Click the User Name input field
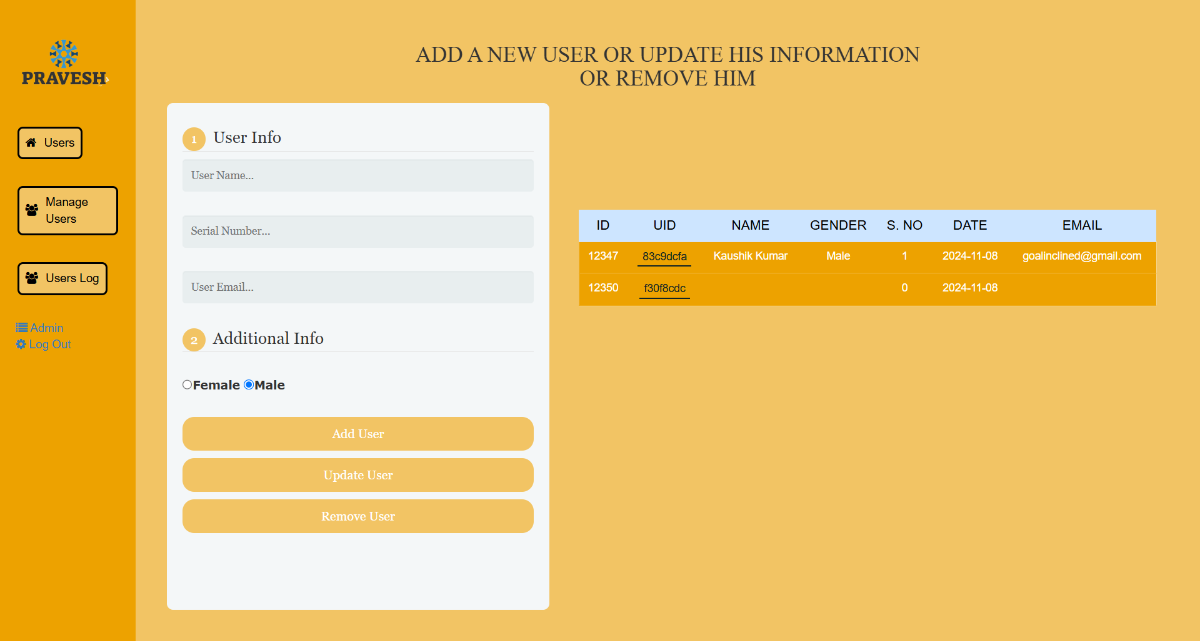The image size is (1200, 641). (358, 175)
